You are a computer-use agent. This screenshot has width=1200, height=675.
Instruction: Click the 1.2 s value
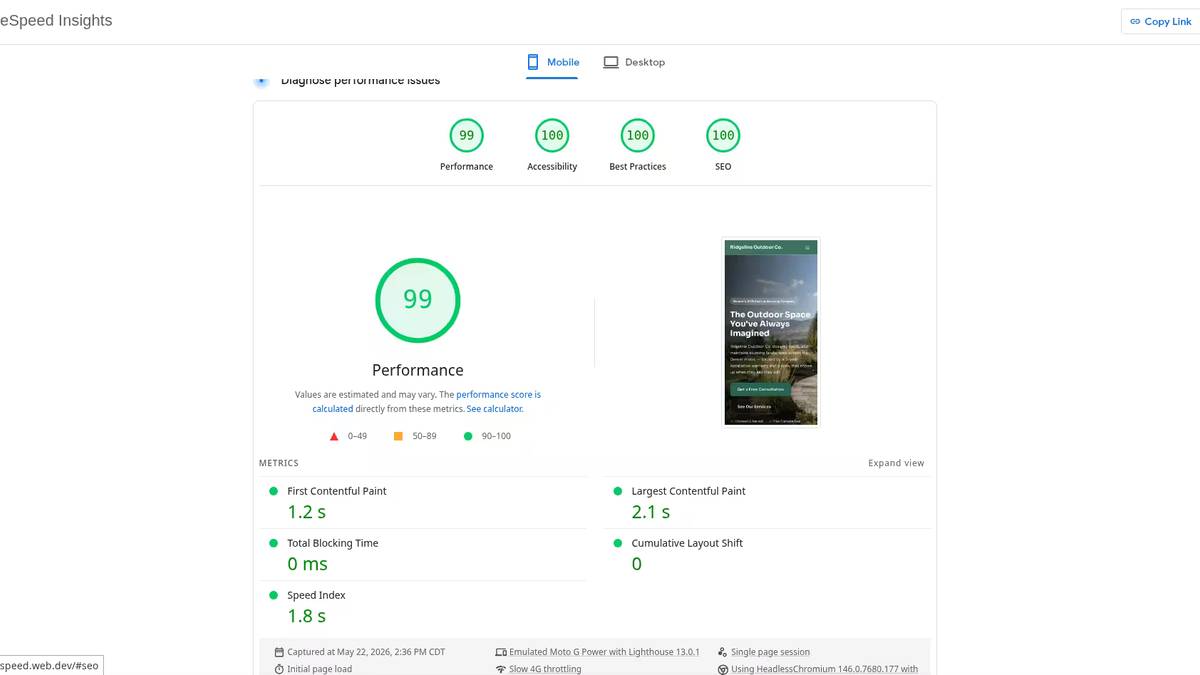(307, 512)
